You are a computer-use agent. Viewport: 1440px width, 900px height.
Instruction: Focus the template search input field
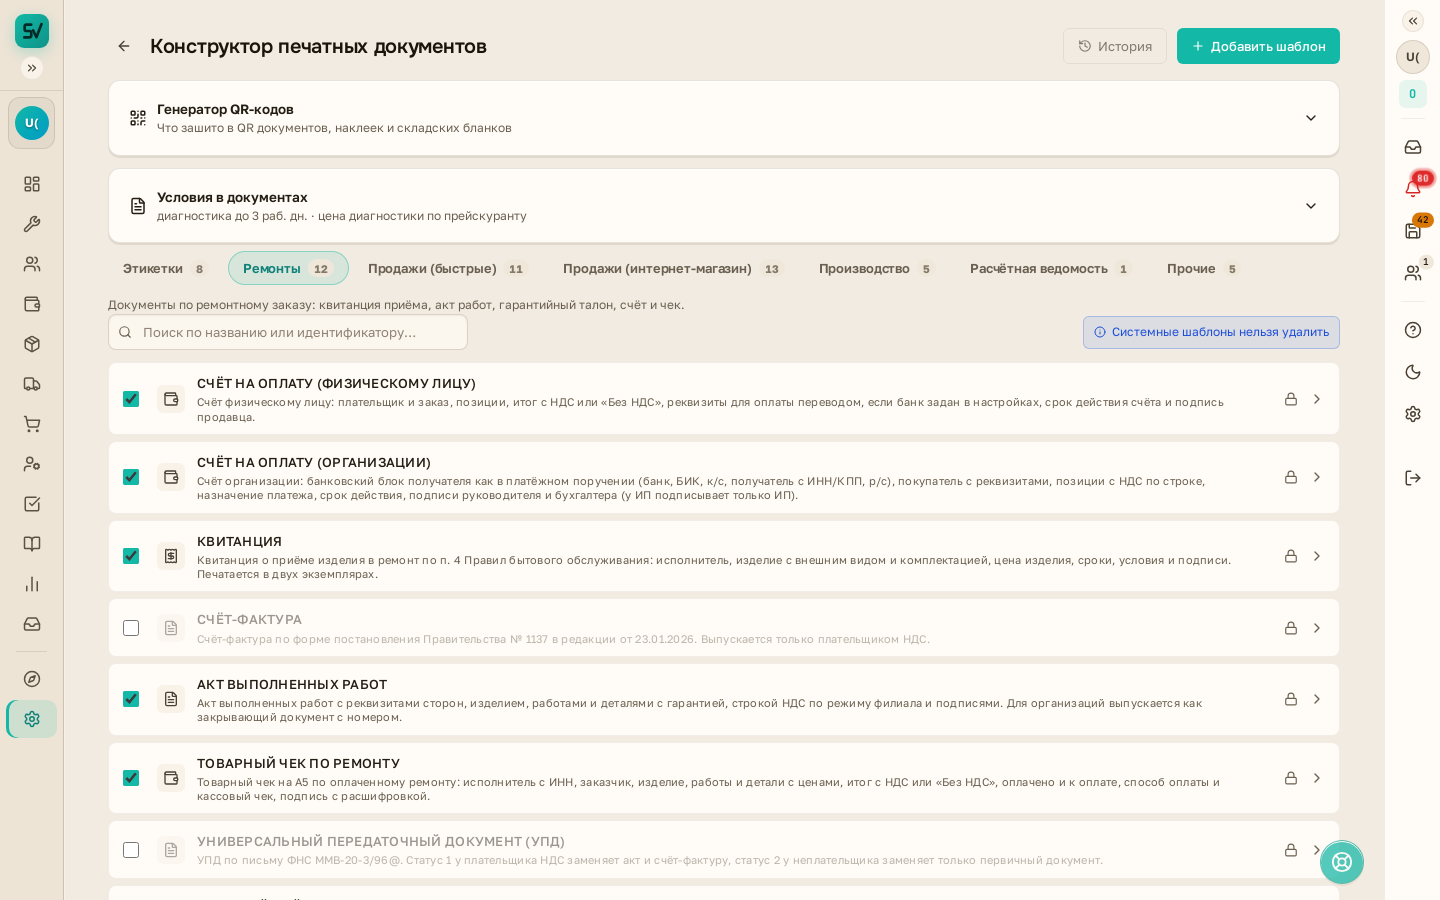click(288, 332)
